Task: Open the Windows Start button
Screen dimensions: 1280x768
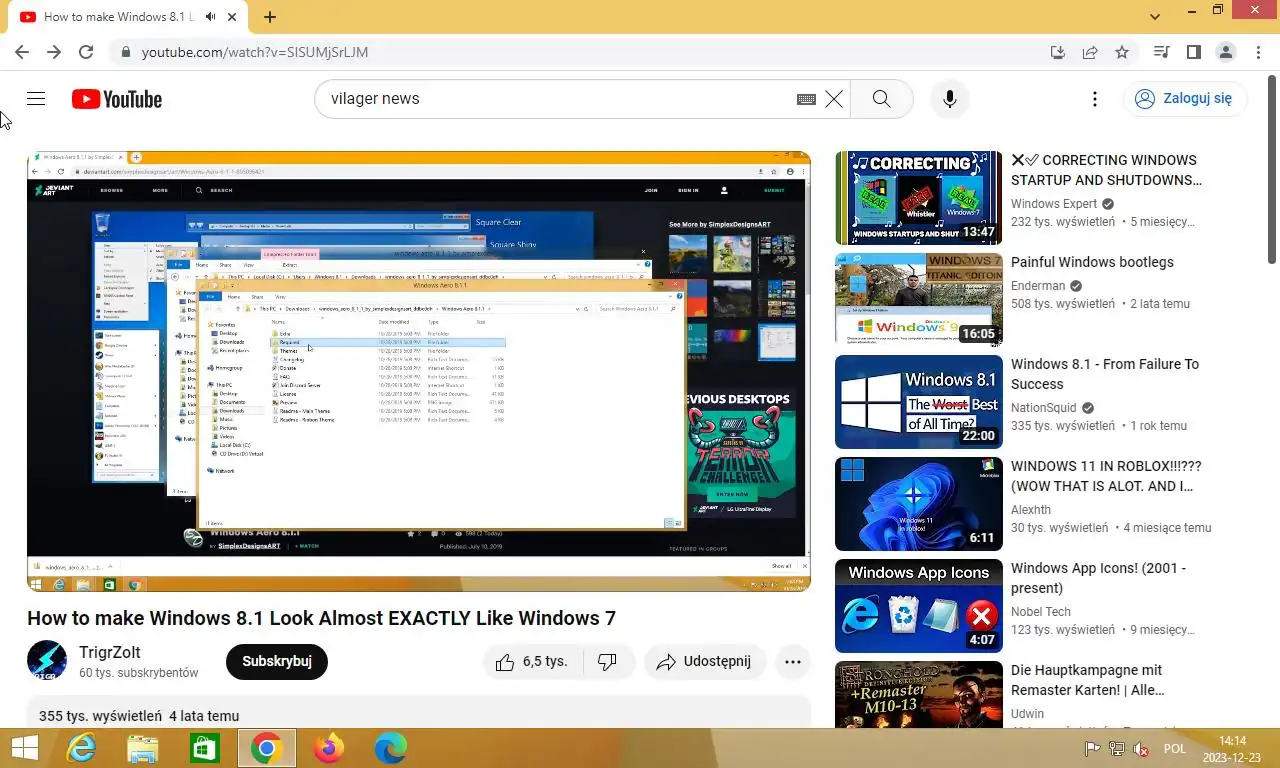Action: (24, 748)
